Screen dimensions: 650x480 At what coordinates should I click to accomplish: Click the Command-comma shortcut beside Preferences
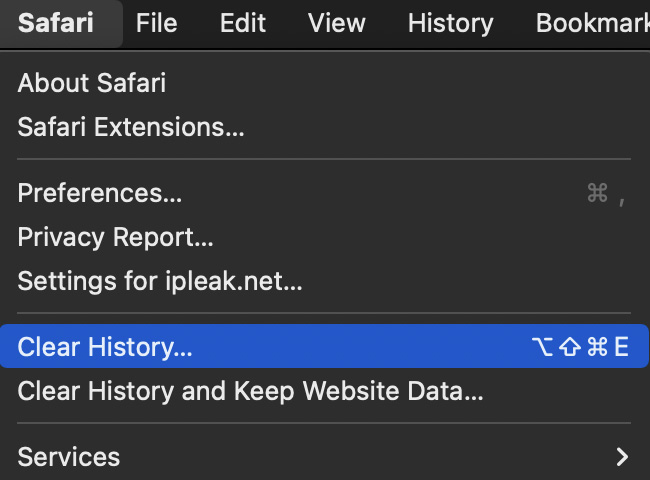(606, 194)
